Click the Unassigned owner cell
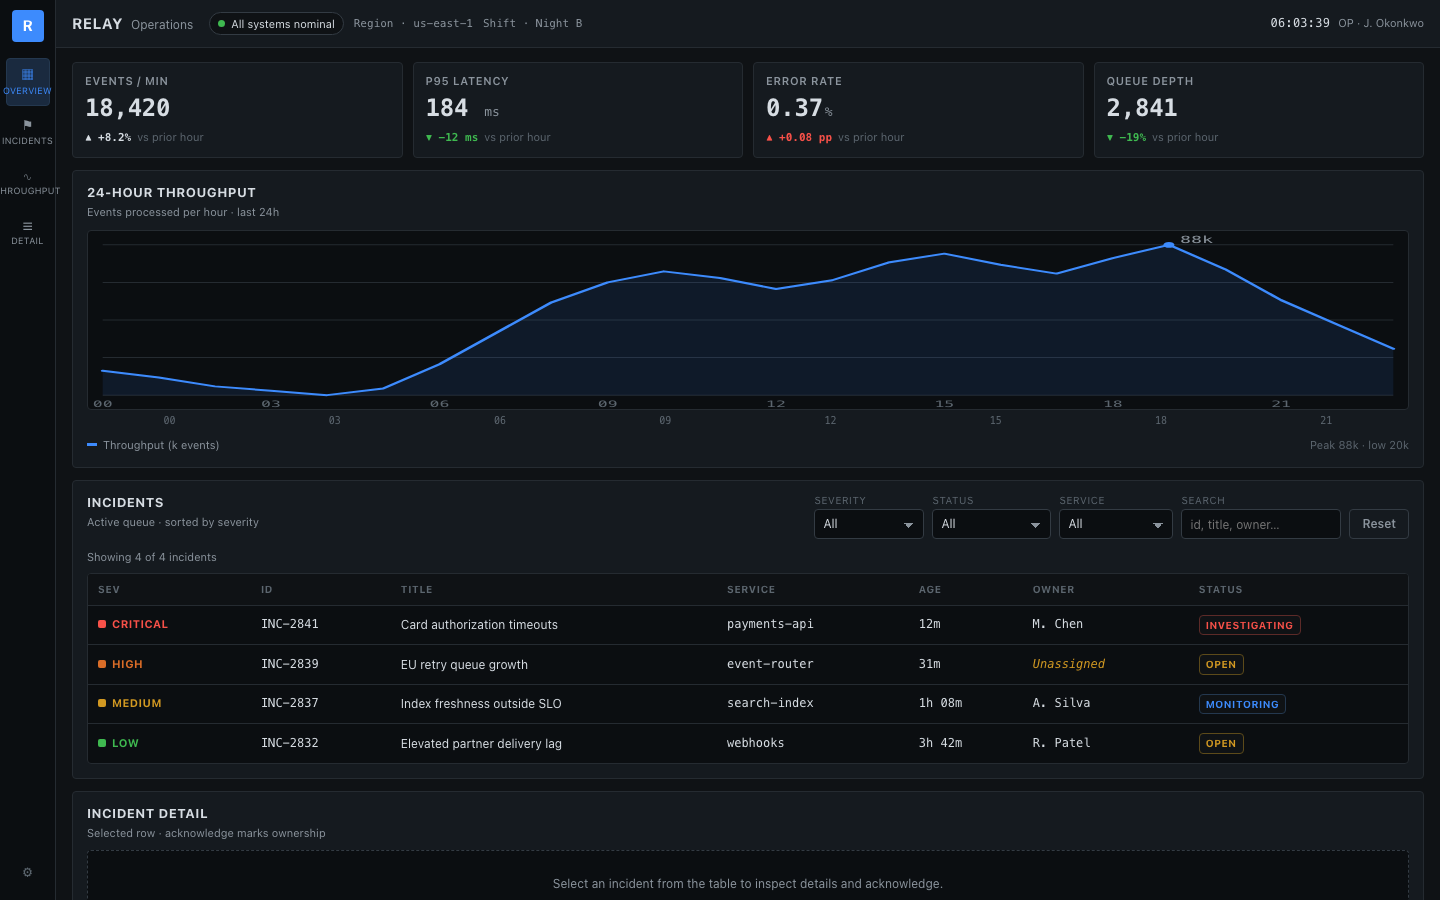The image size is (1440, 900). click(x=1069, y=664)
